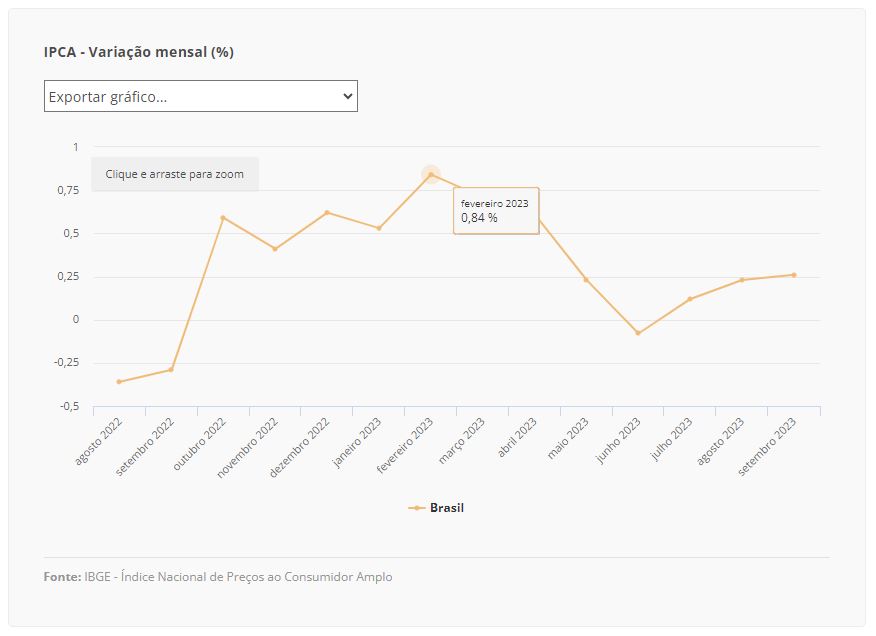Click the "0,84 %" value in the tooltip
876x636 pixels.
point(479,218)
